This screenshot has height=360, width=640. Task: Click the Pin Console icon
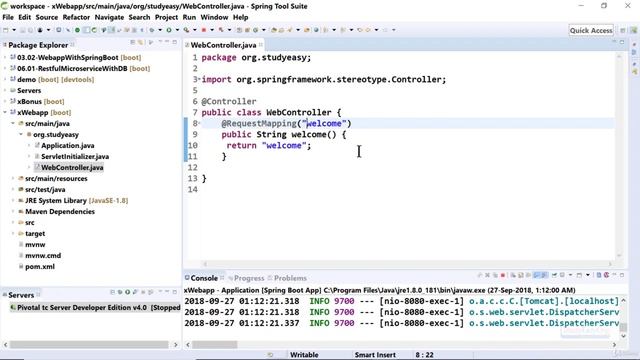click(554, 275)
